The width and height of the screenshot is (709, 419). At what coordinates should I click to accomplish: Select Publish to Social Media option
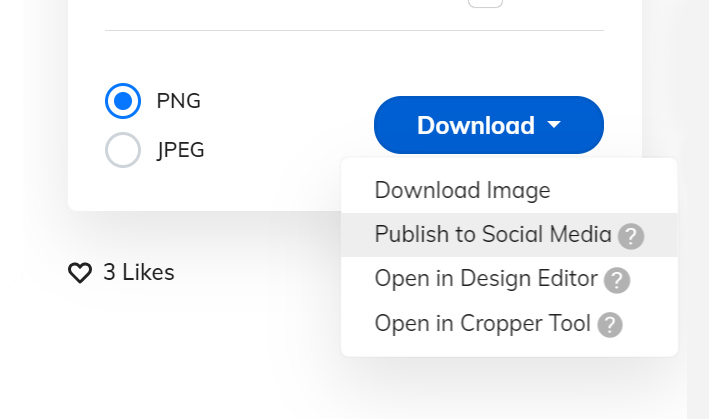(509, 235)
